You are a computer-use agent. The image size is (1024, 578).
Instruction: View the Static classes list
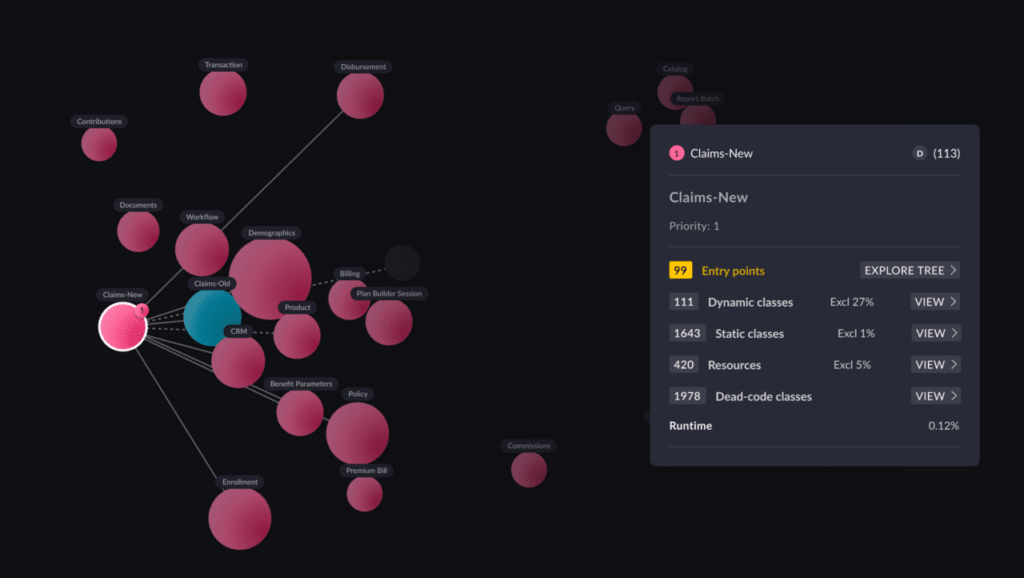(x=936, y=333)
